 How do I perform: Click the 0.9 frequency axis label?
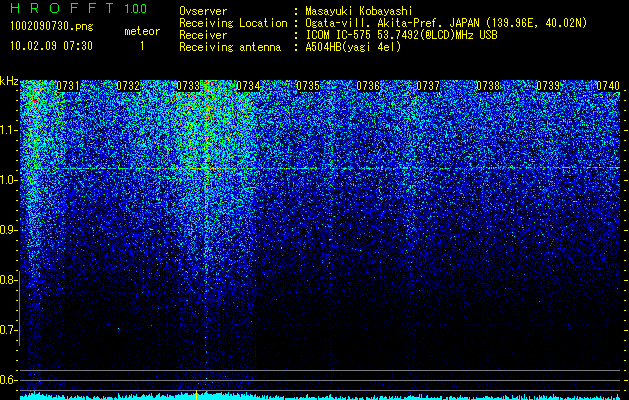8,230
